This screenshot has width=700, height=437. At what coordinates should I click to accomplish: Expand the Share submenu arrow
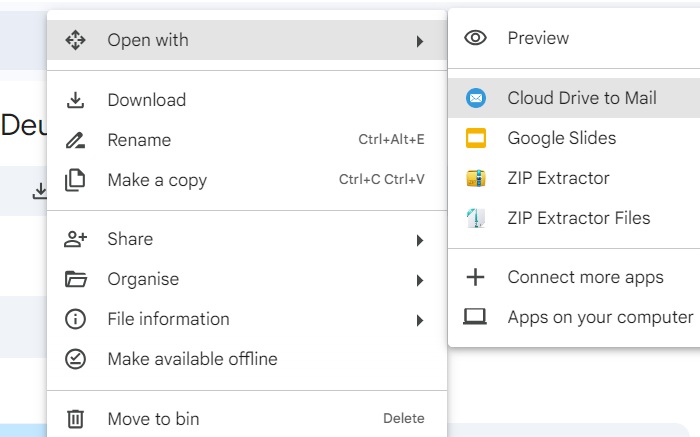click(x=420, y=241)
